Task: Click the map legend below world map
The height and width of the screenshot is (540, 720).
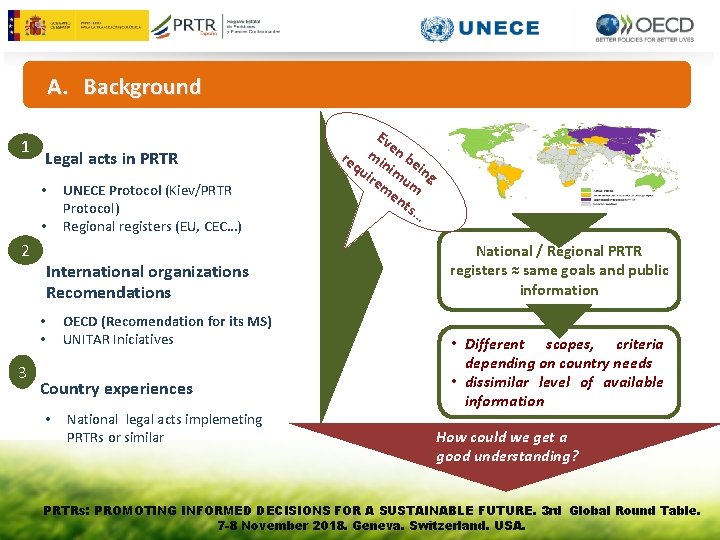Action: (617, 197)
